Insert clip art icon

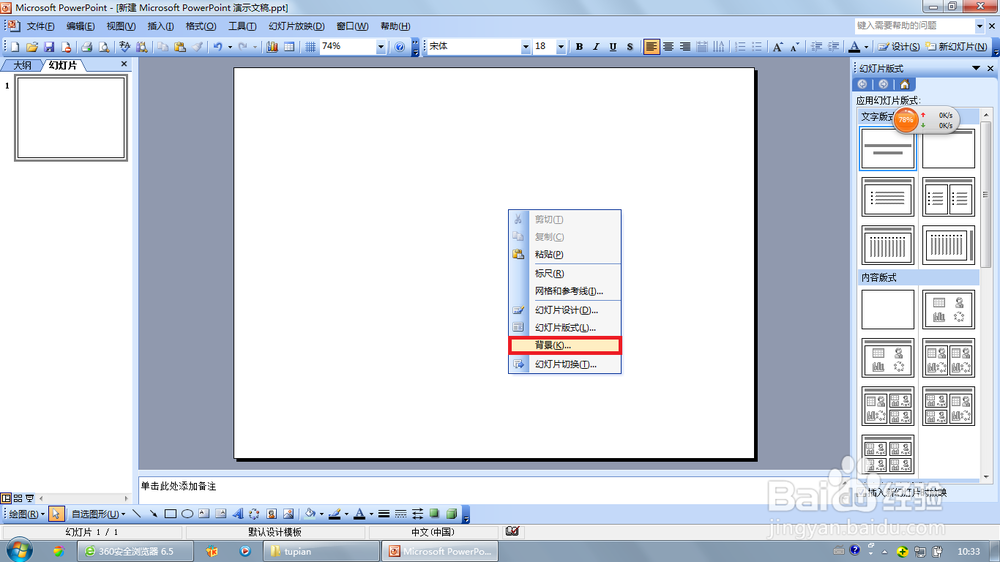click(x=272, y=514)
